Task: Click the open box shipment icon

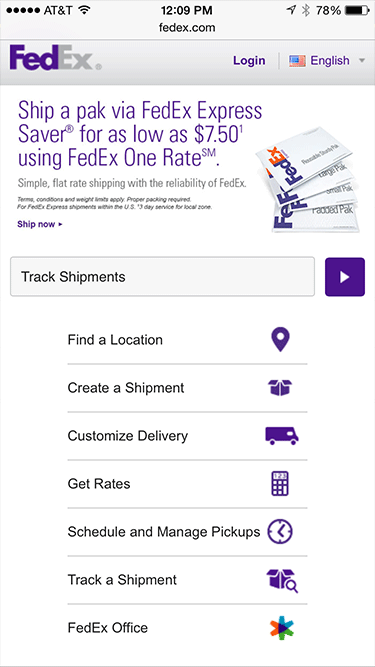Action: tap(280, 388)
